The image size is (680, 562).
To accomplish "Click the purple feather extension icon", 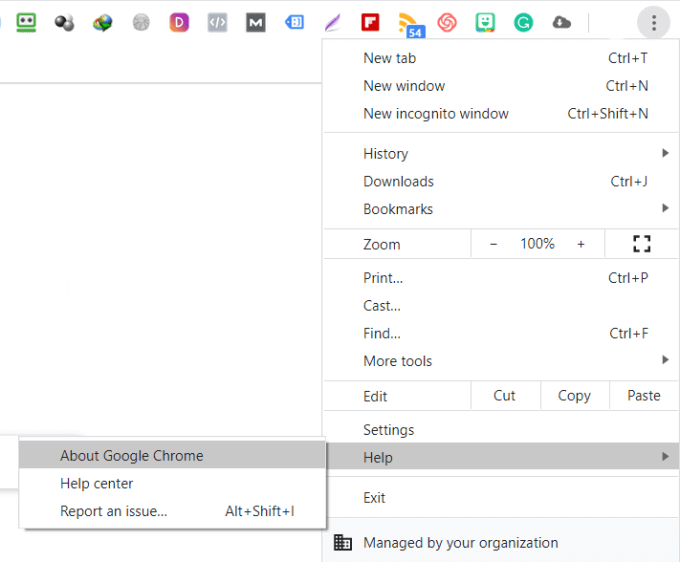I will 333,23.
